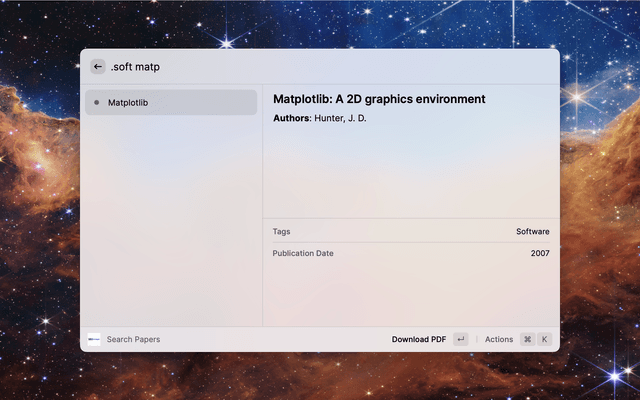The image size is (640, 400).
Task: Click the gray dot icon beside Matplotlib
Action: click(96, 102)
